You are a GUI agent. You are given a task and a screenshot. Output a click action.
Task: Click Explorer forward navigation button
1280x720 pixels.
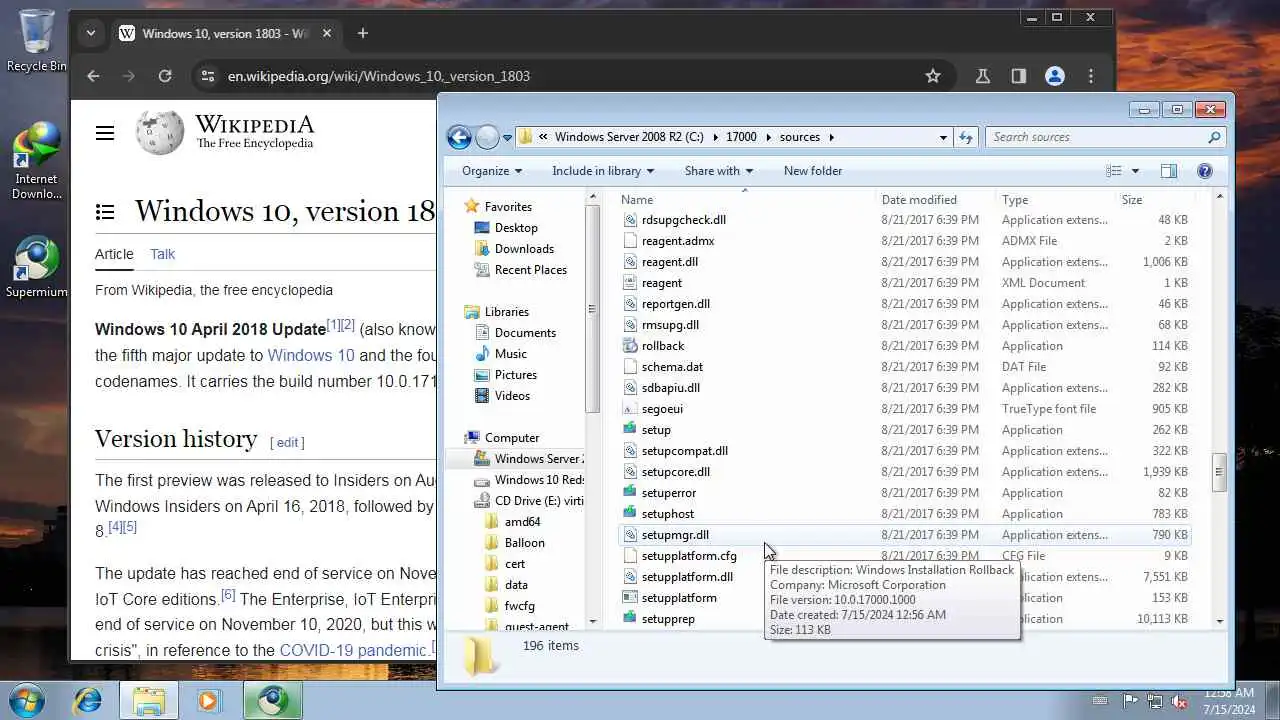487,137
